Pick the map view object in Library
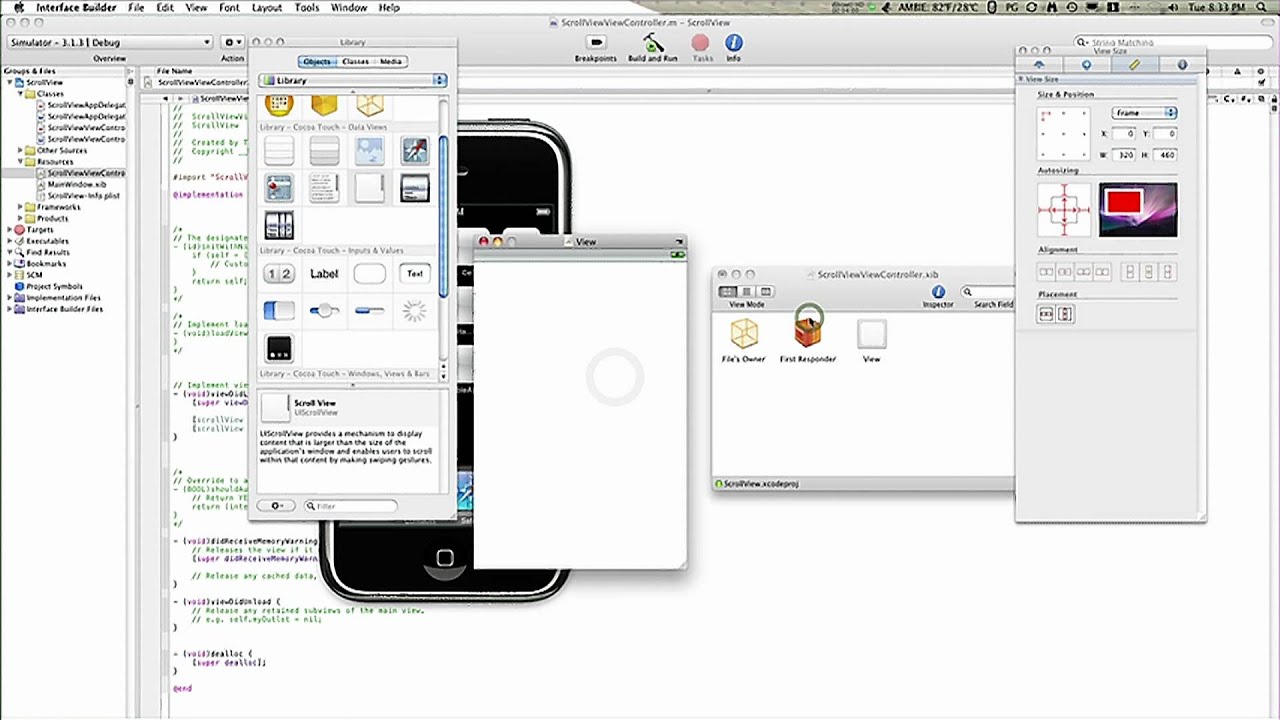Viewport: 1280px width, 720px height. (x=279, y=188)
